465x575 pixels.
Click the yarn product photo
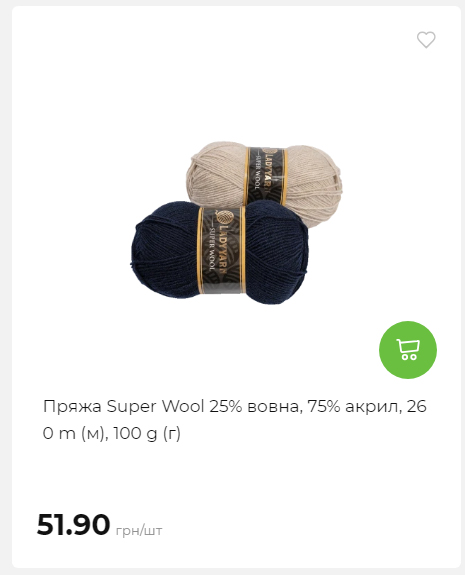click(237, 223)
